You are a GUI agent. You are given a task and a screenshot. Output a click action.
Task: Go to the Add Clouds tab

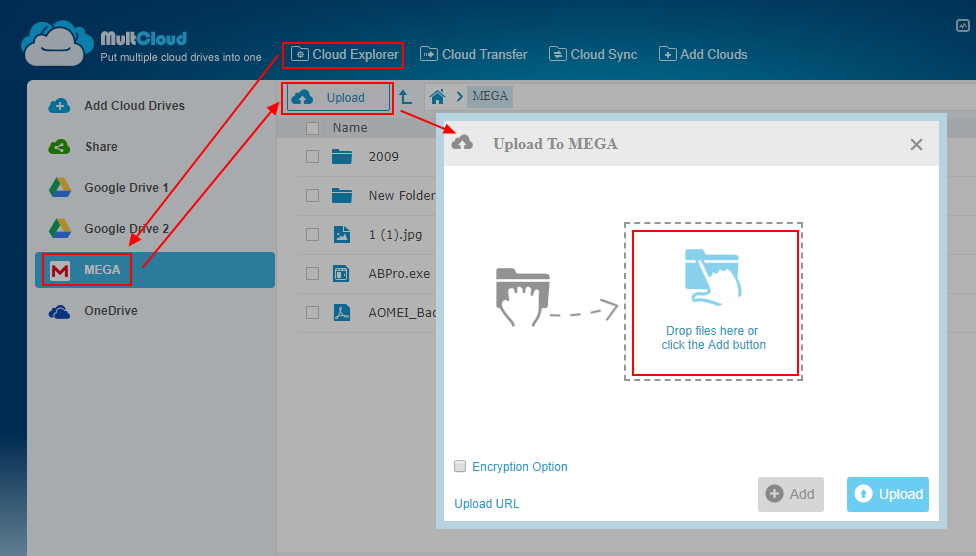703,55
